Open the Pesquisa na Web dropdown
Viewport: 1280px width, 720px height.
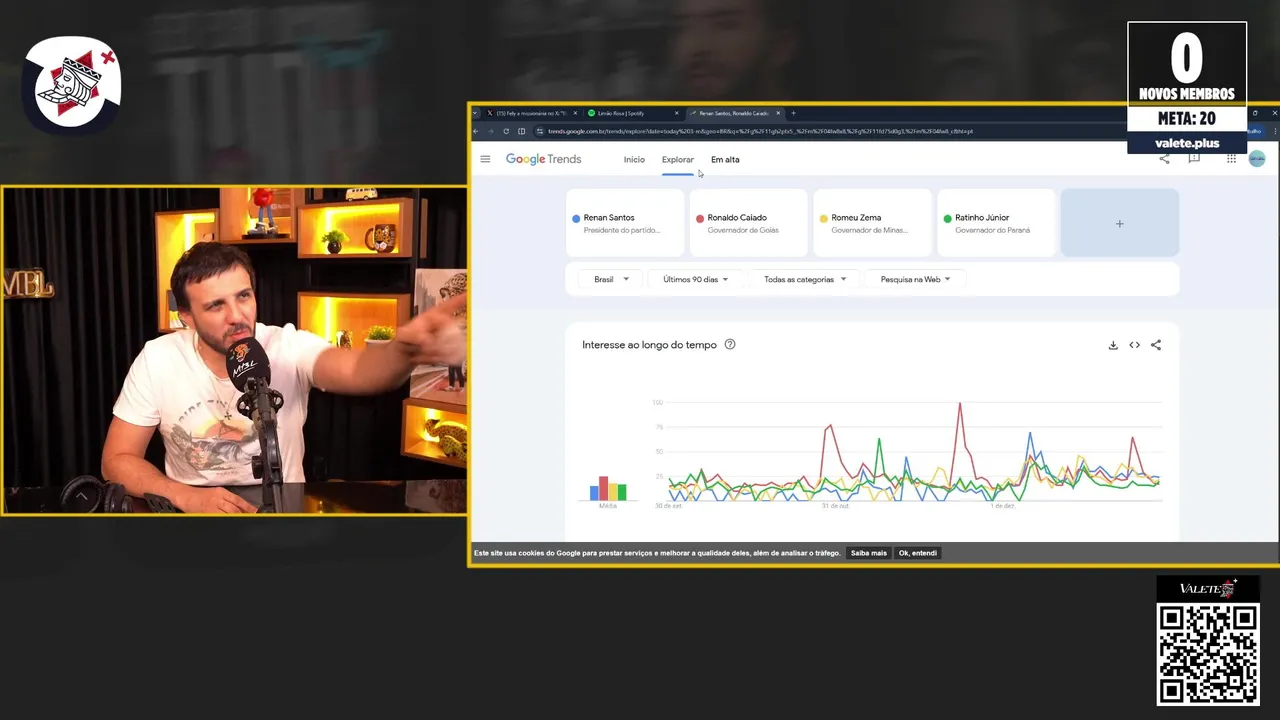pyautogui.click(x=915, y=279)
